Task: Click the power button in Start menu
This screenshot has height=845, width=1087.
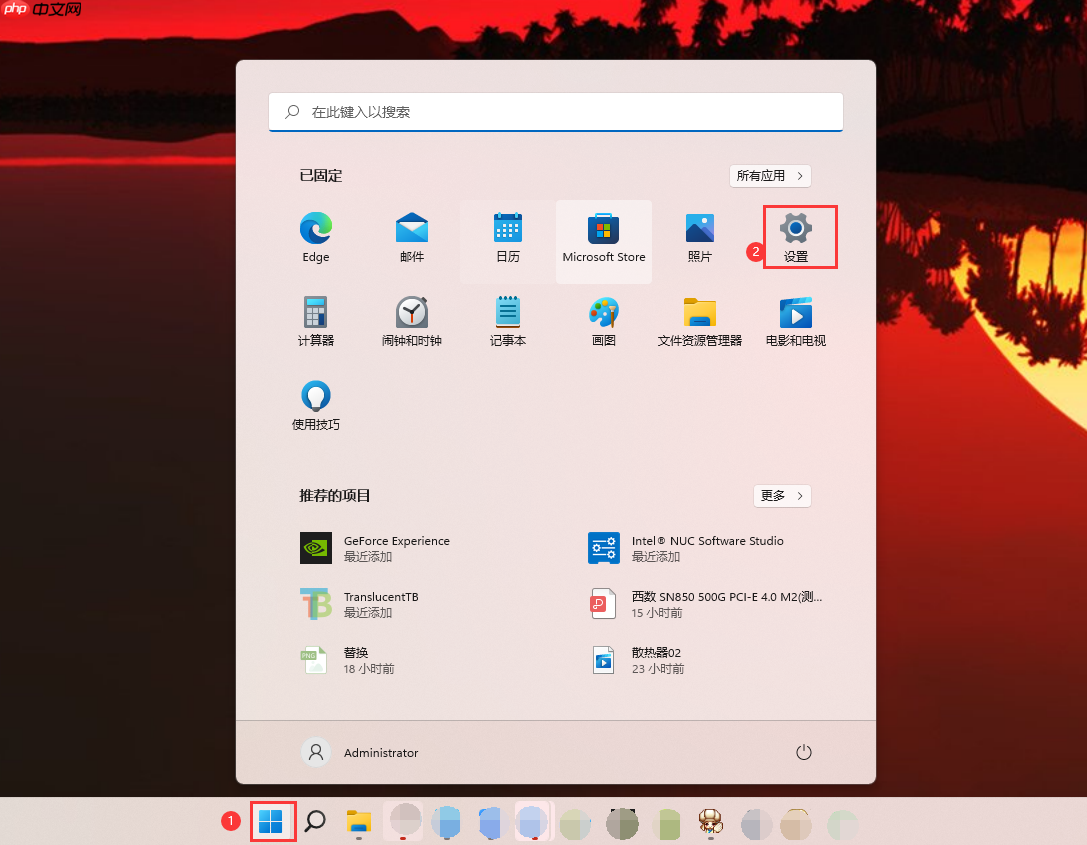Action: pyautogui.click(x=803, y=751)
